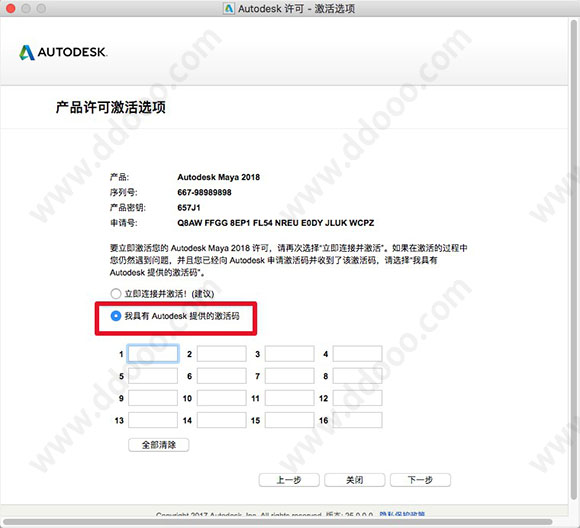Click the Autodesk logo in header
The height and width of the screenshot is (528, 580).
[63, 52]
